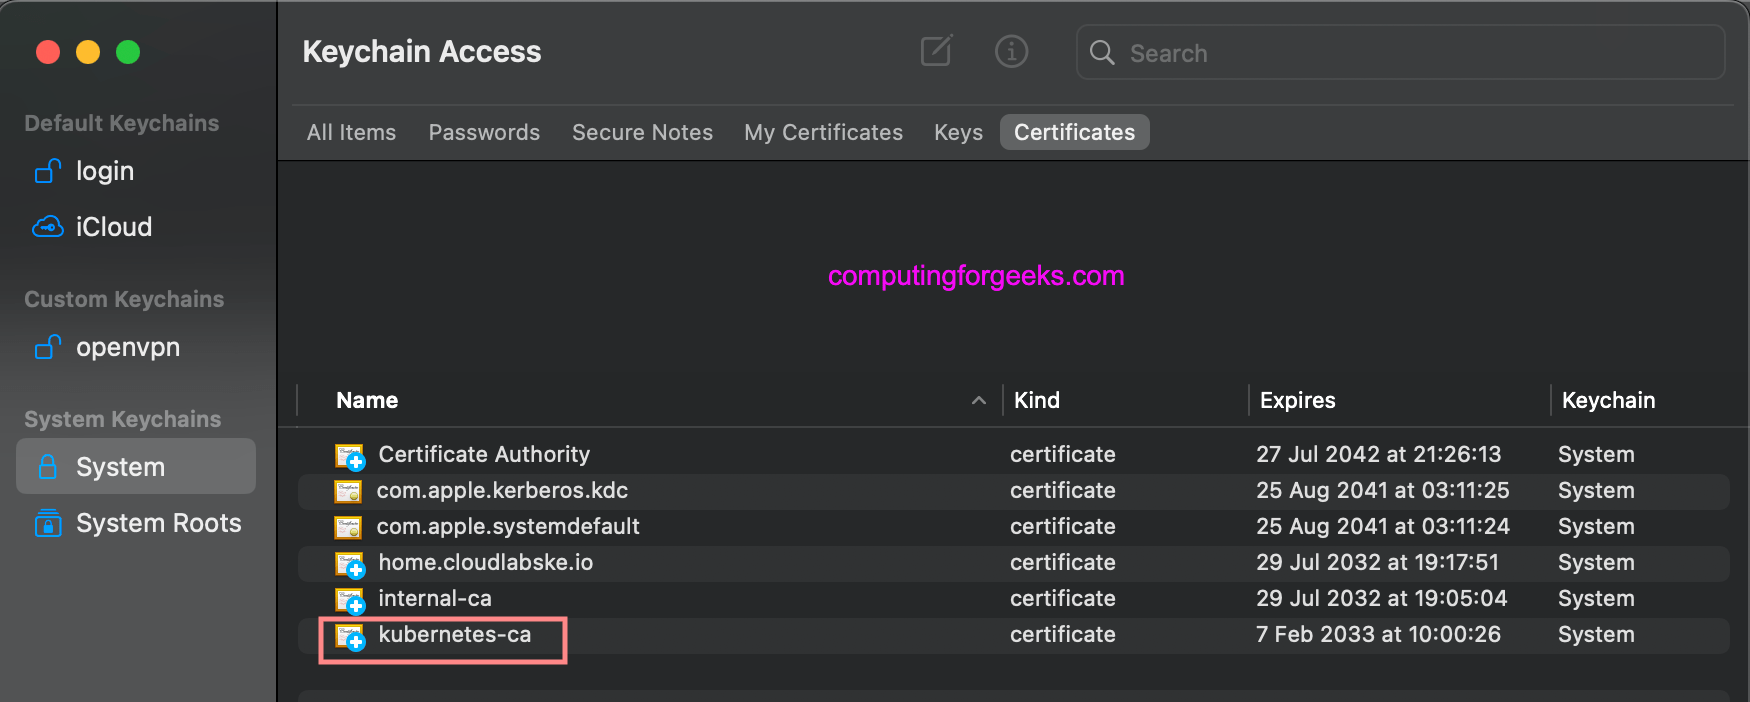Open the info icon in the toolbar
The image size is (1750, 702).
pos(1011,51)
